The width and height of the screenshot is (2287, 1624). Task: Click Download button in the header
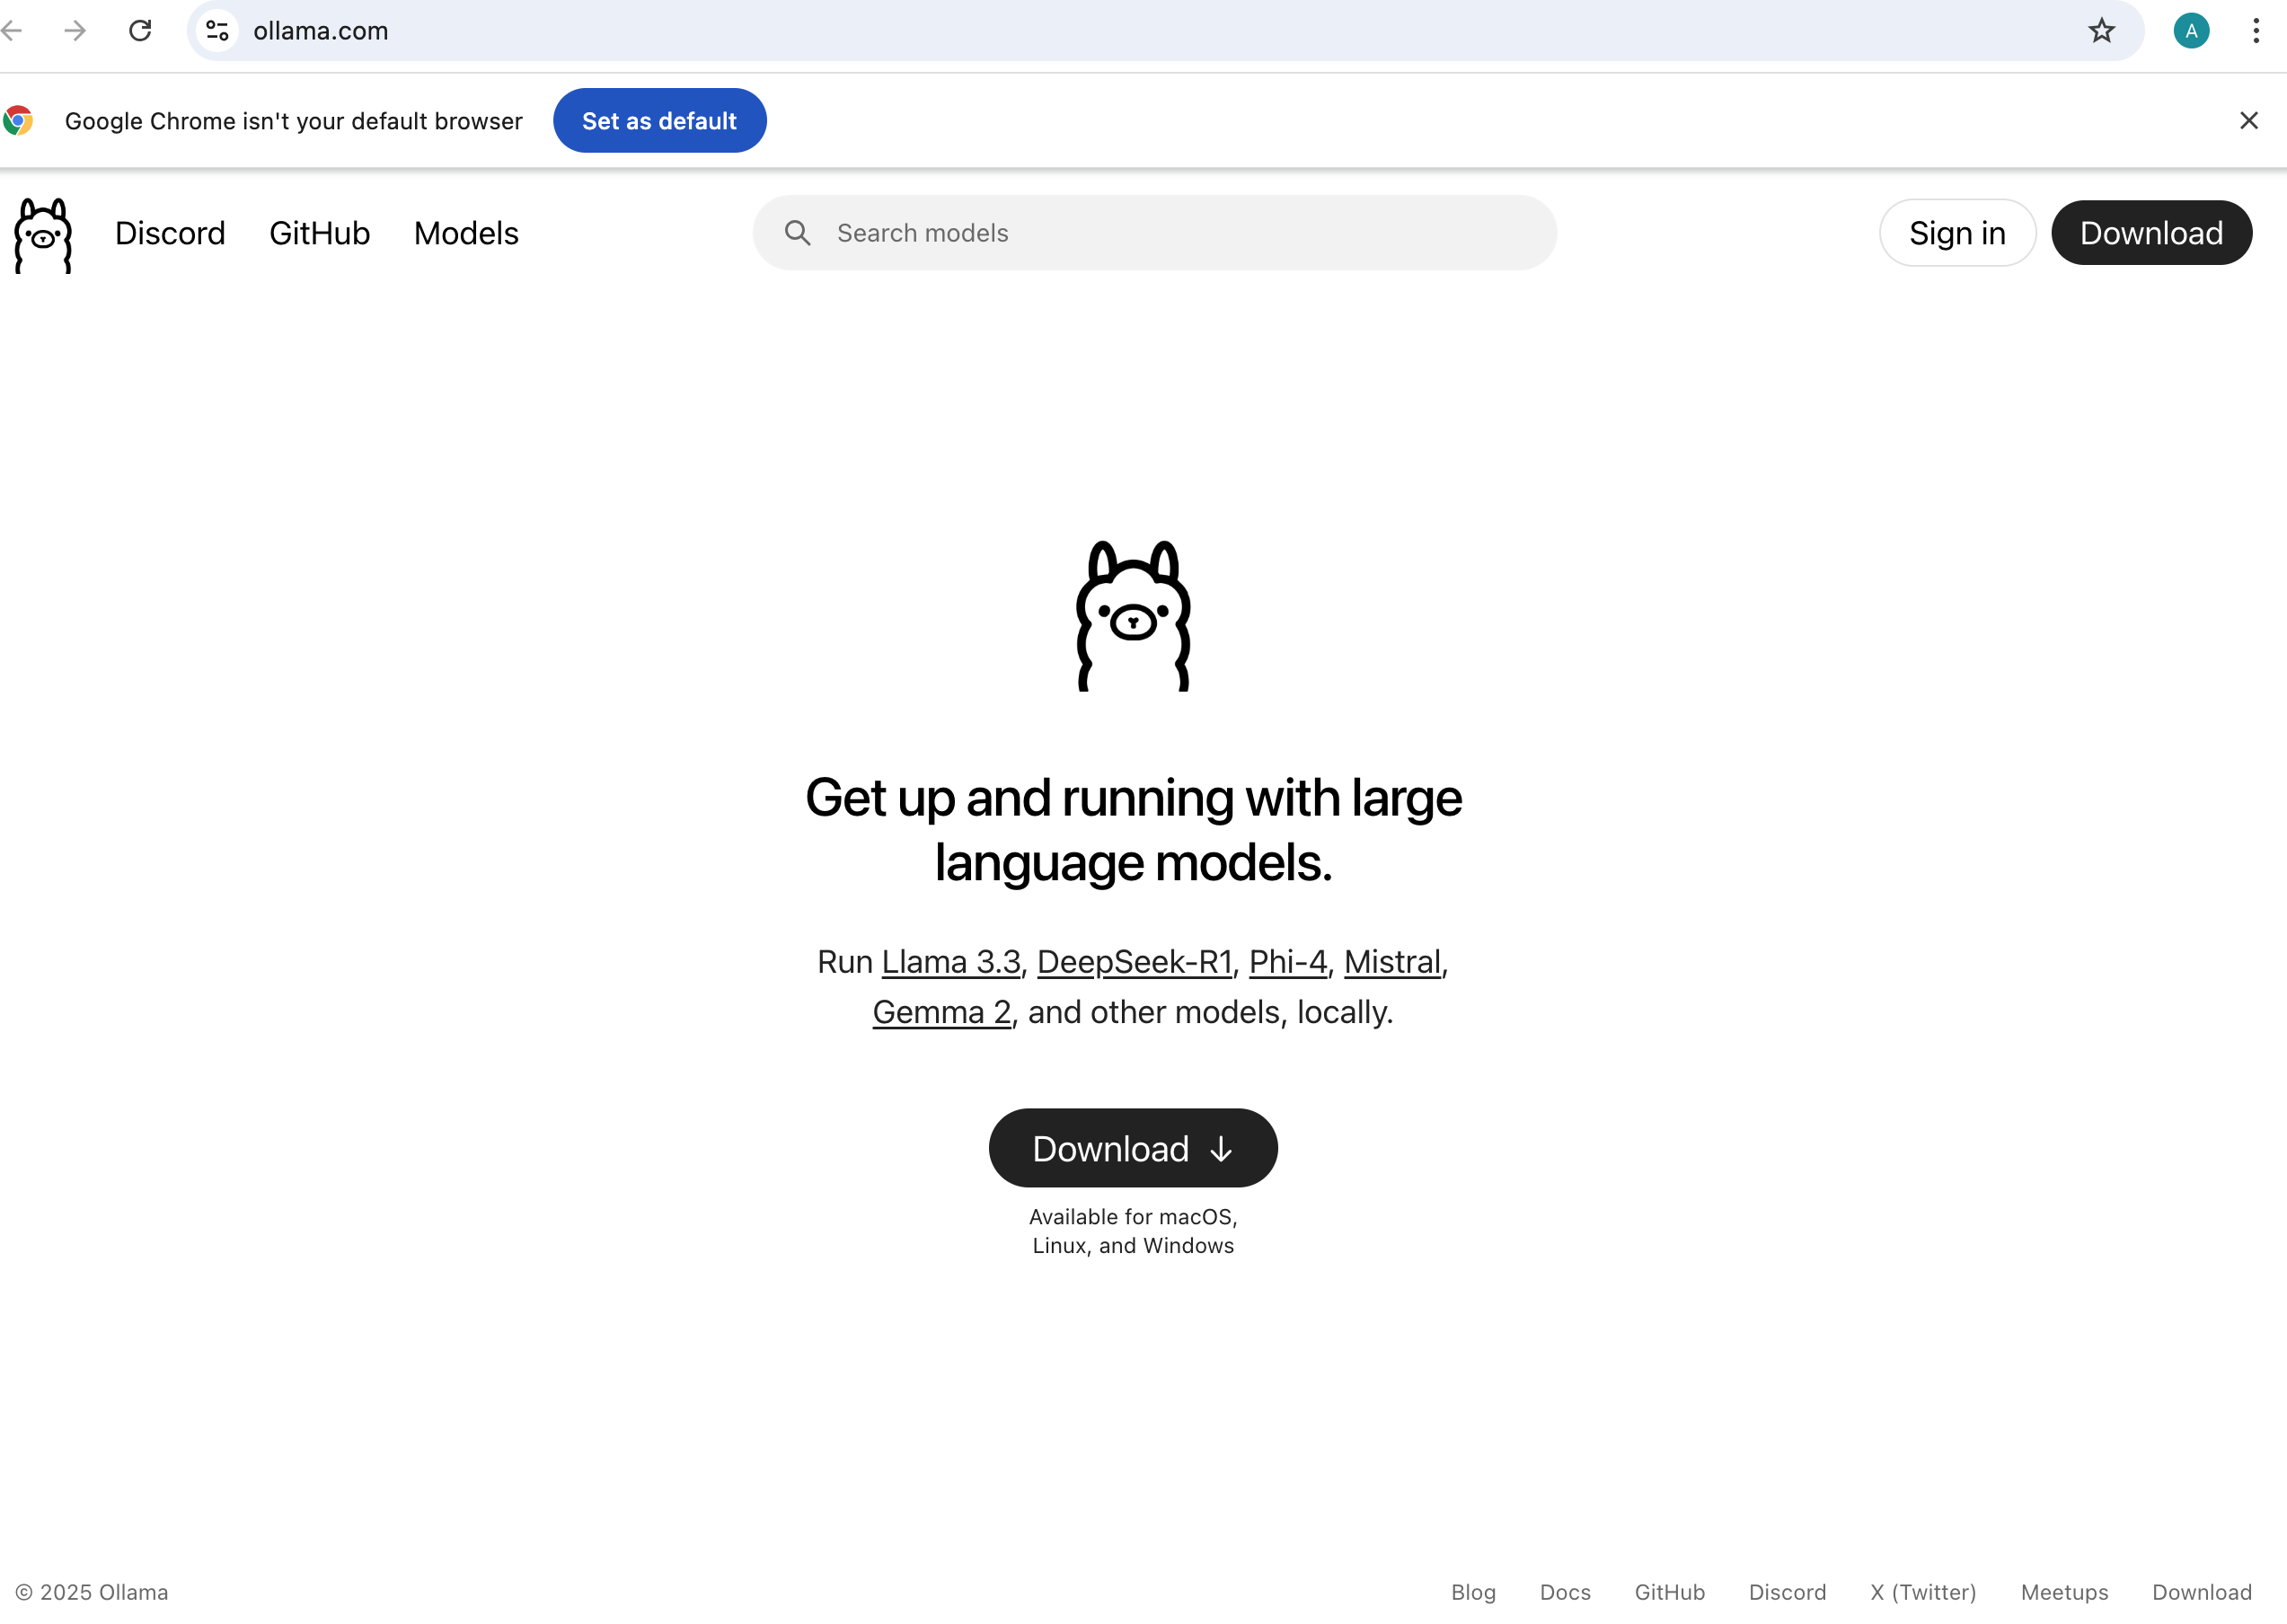[2152, 233]
